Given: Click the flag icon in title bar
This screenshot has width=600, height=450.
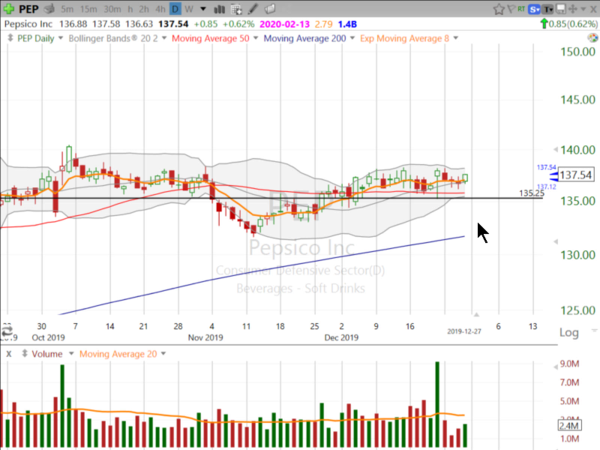Looking at the screenshot, I should pyautogui.click(x=511, y=9).
